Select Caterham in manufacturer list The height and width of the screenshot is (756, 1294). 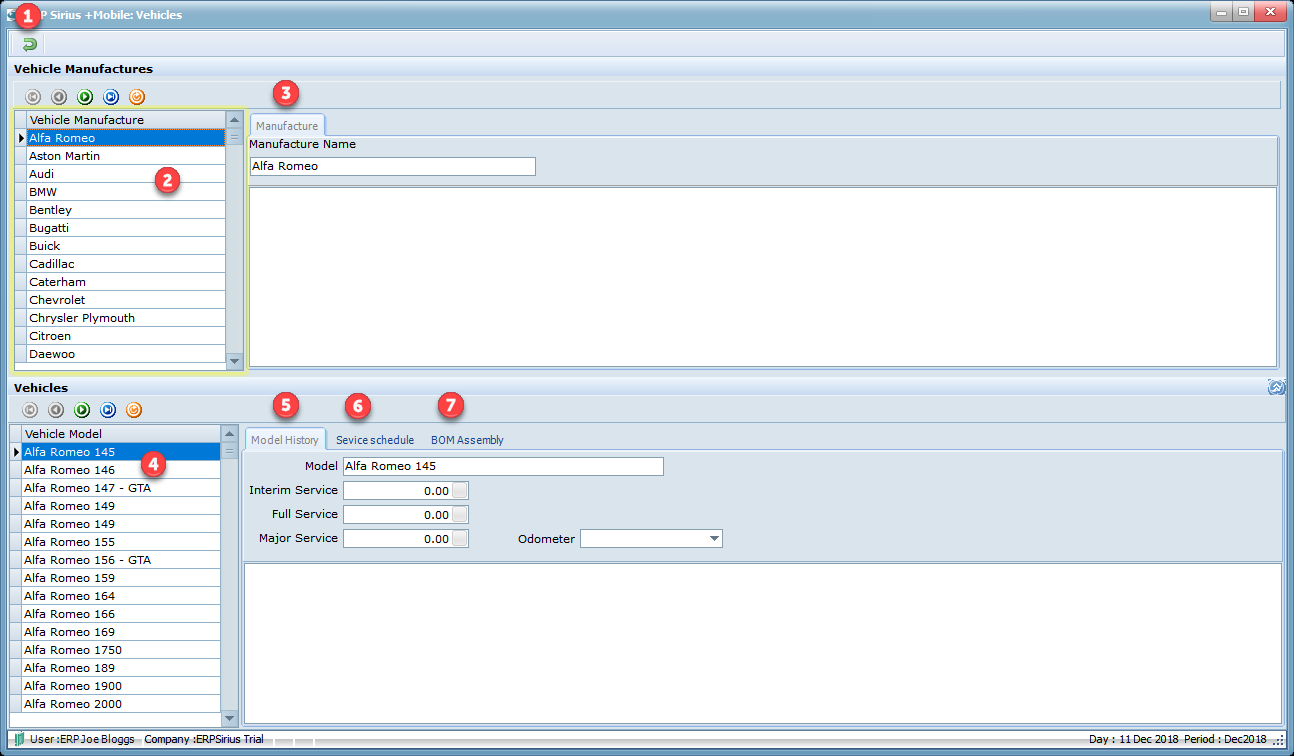[x=126, y=282]
